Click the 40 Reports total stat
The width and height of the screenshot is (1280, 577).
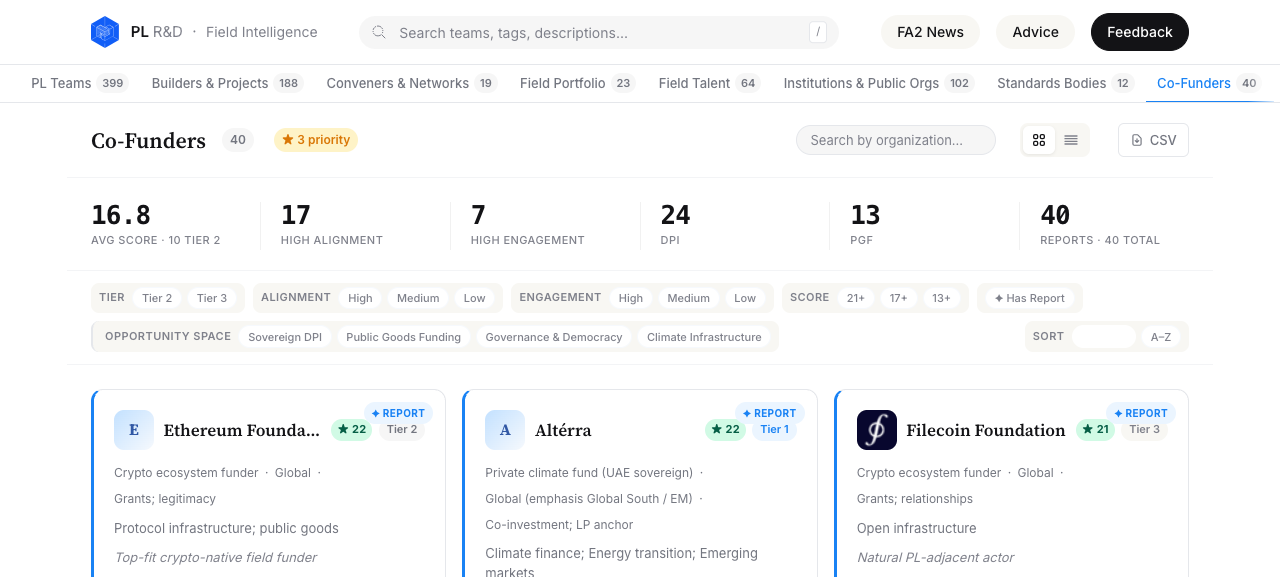click(1100, 224)
